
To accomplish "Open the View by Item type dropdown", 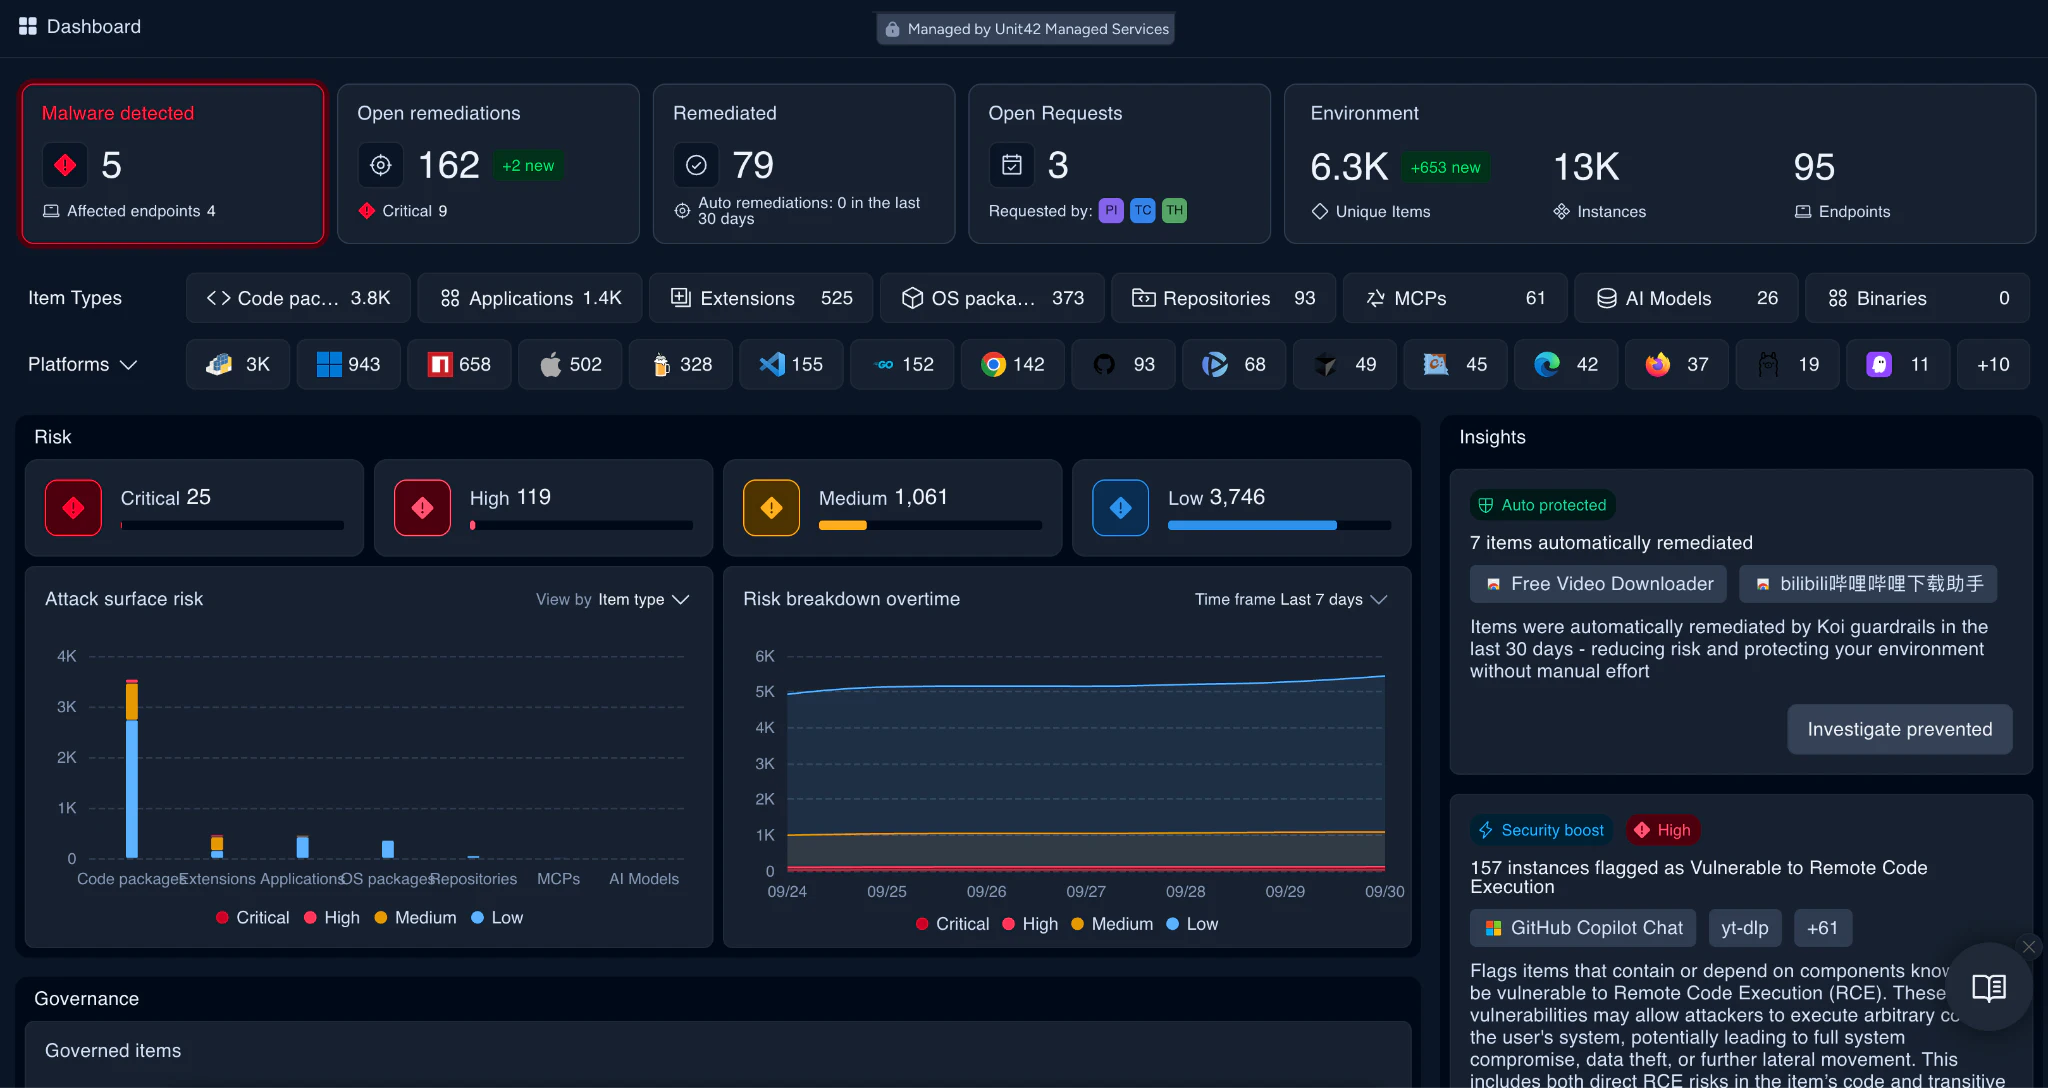I will click(613, 599).
